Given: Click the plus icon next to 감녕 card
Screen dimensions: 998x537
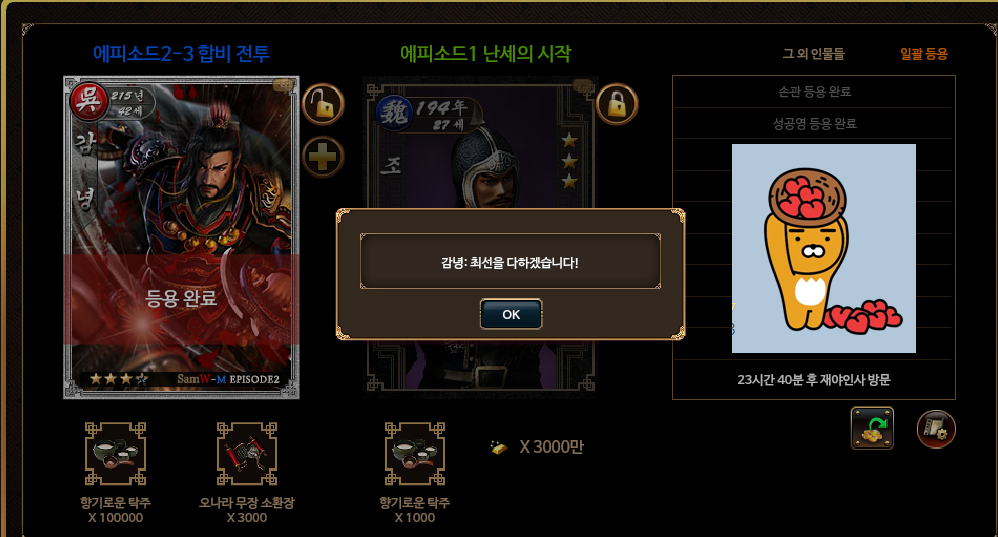Looking at the screenshot, I should (x=323, y=157).
